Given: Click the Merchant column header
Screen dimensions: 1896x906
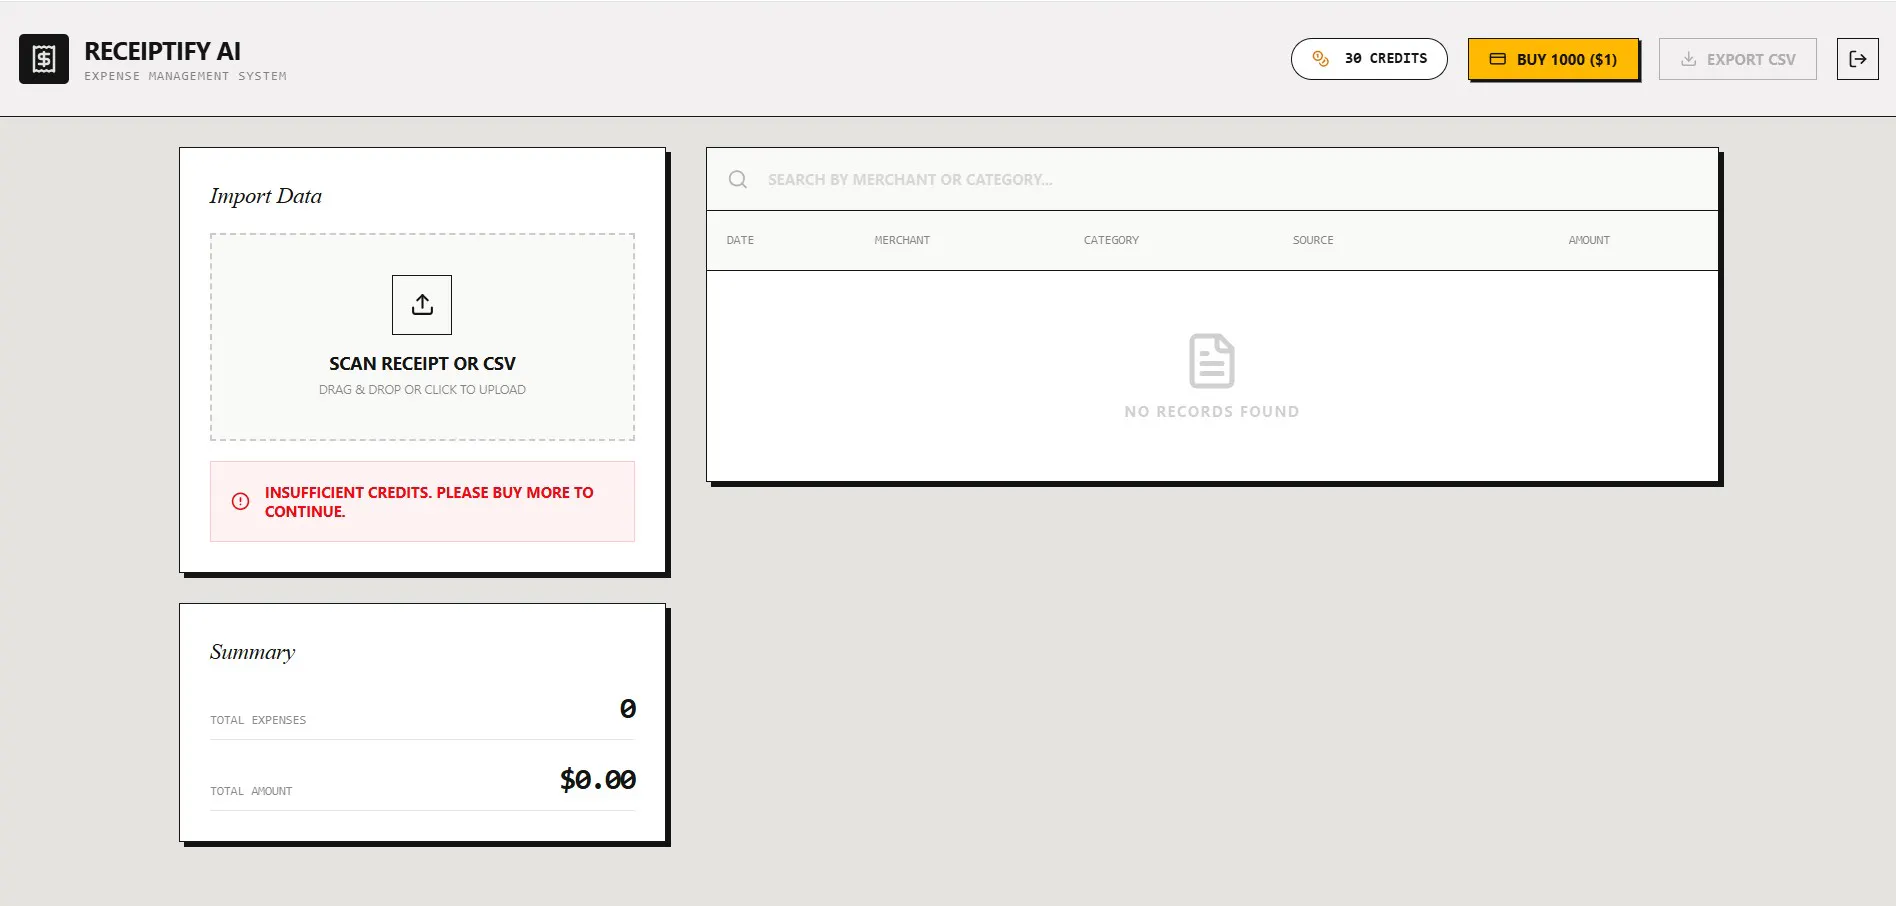Looking at the screenshot, I should click(x=902, y=240).
